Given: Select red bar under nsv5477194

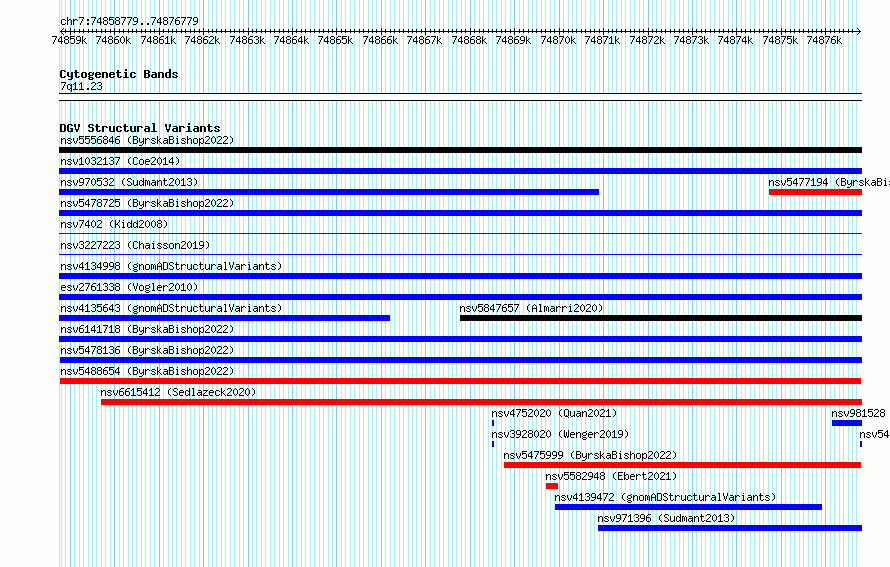Looking at the screenshot, I should pyautogui.click(x=816, y=192).
